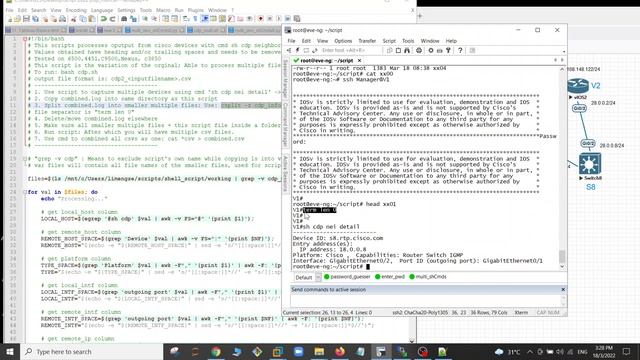This screenshot has height=360, width=640.
Task: Collapse code fold marker at the for loop line
Action: coord(24,192)
